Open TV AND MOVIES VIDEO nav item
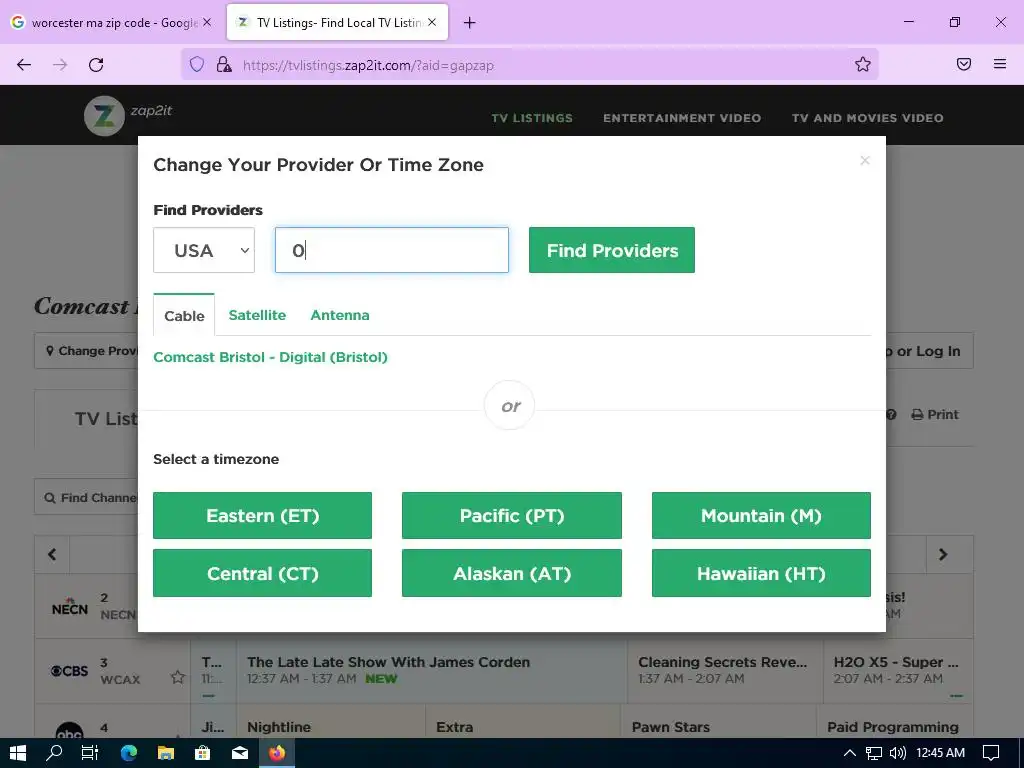Image resolution: width=1024 pixels, height=768 pixels. 867,118
